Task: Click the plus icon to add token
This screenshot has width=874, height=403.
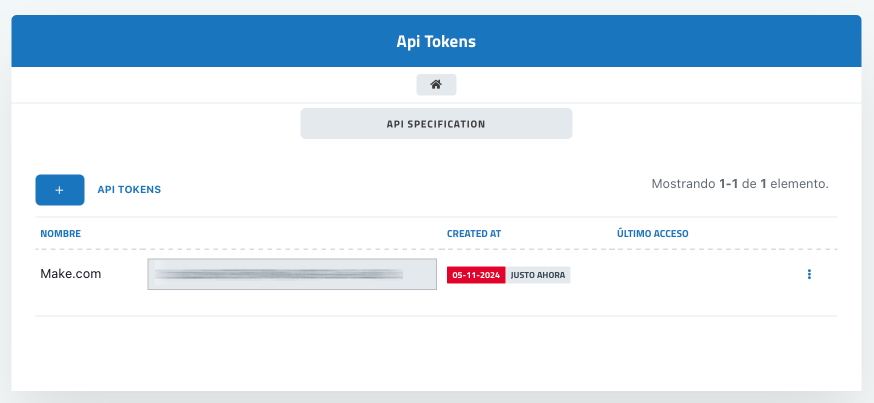Action: 60,189
